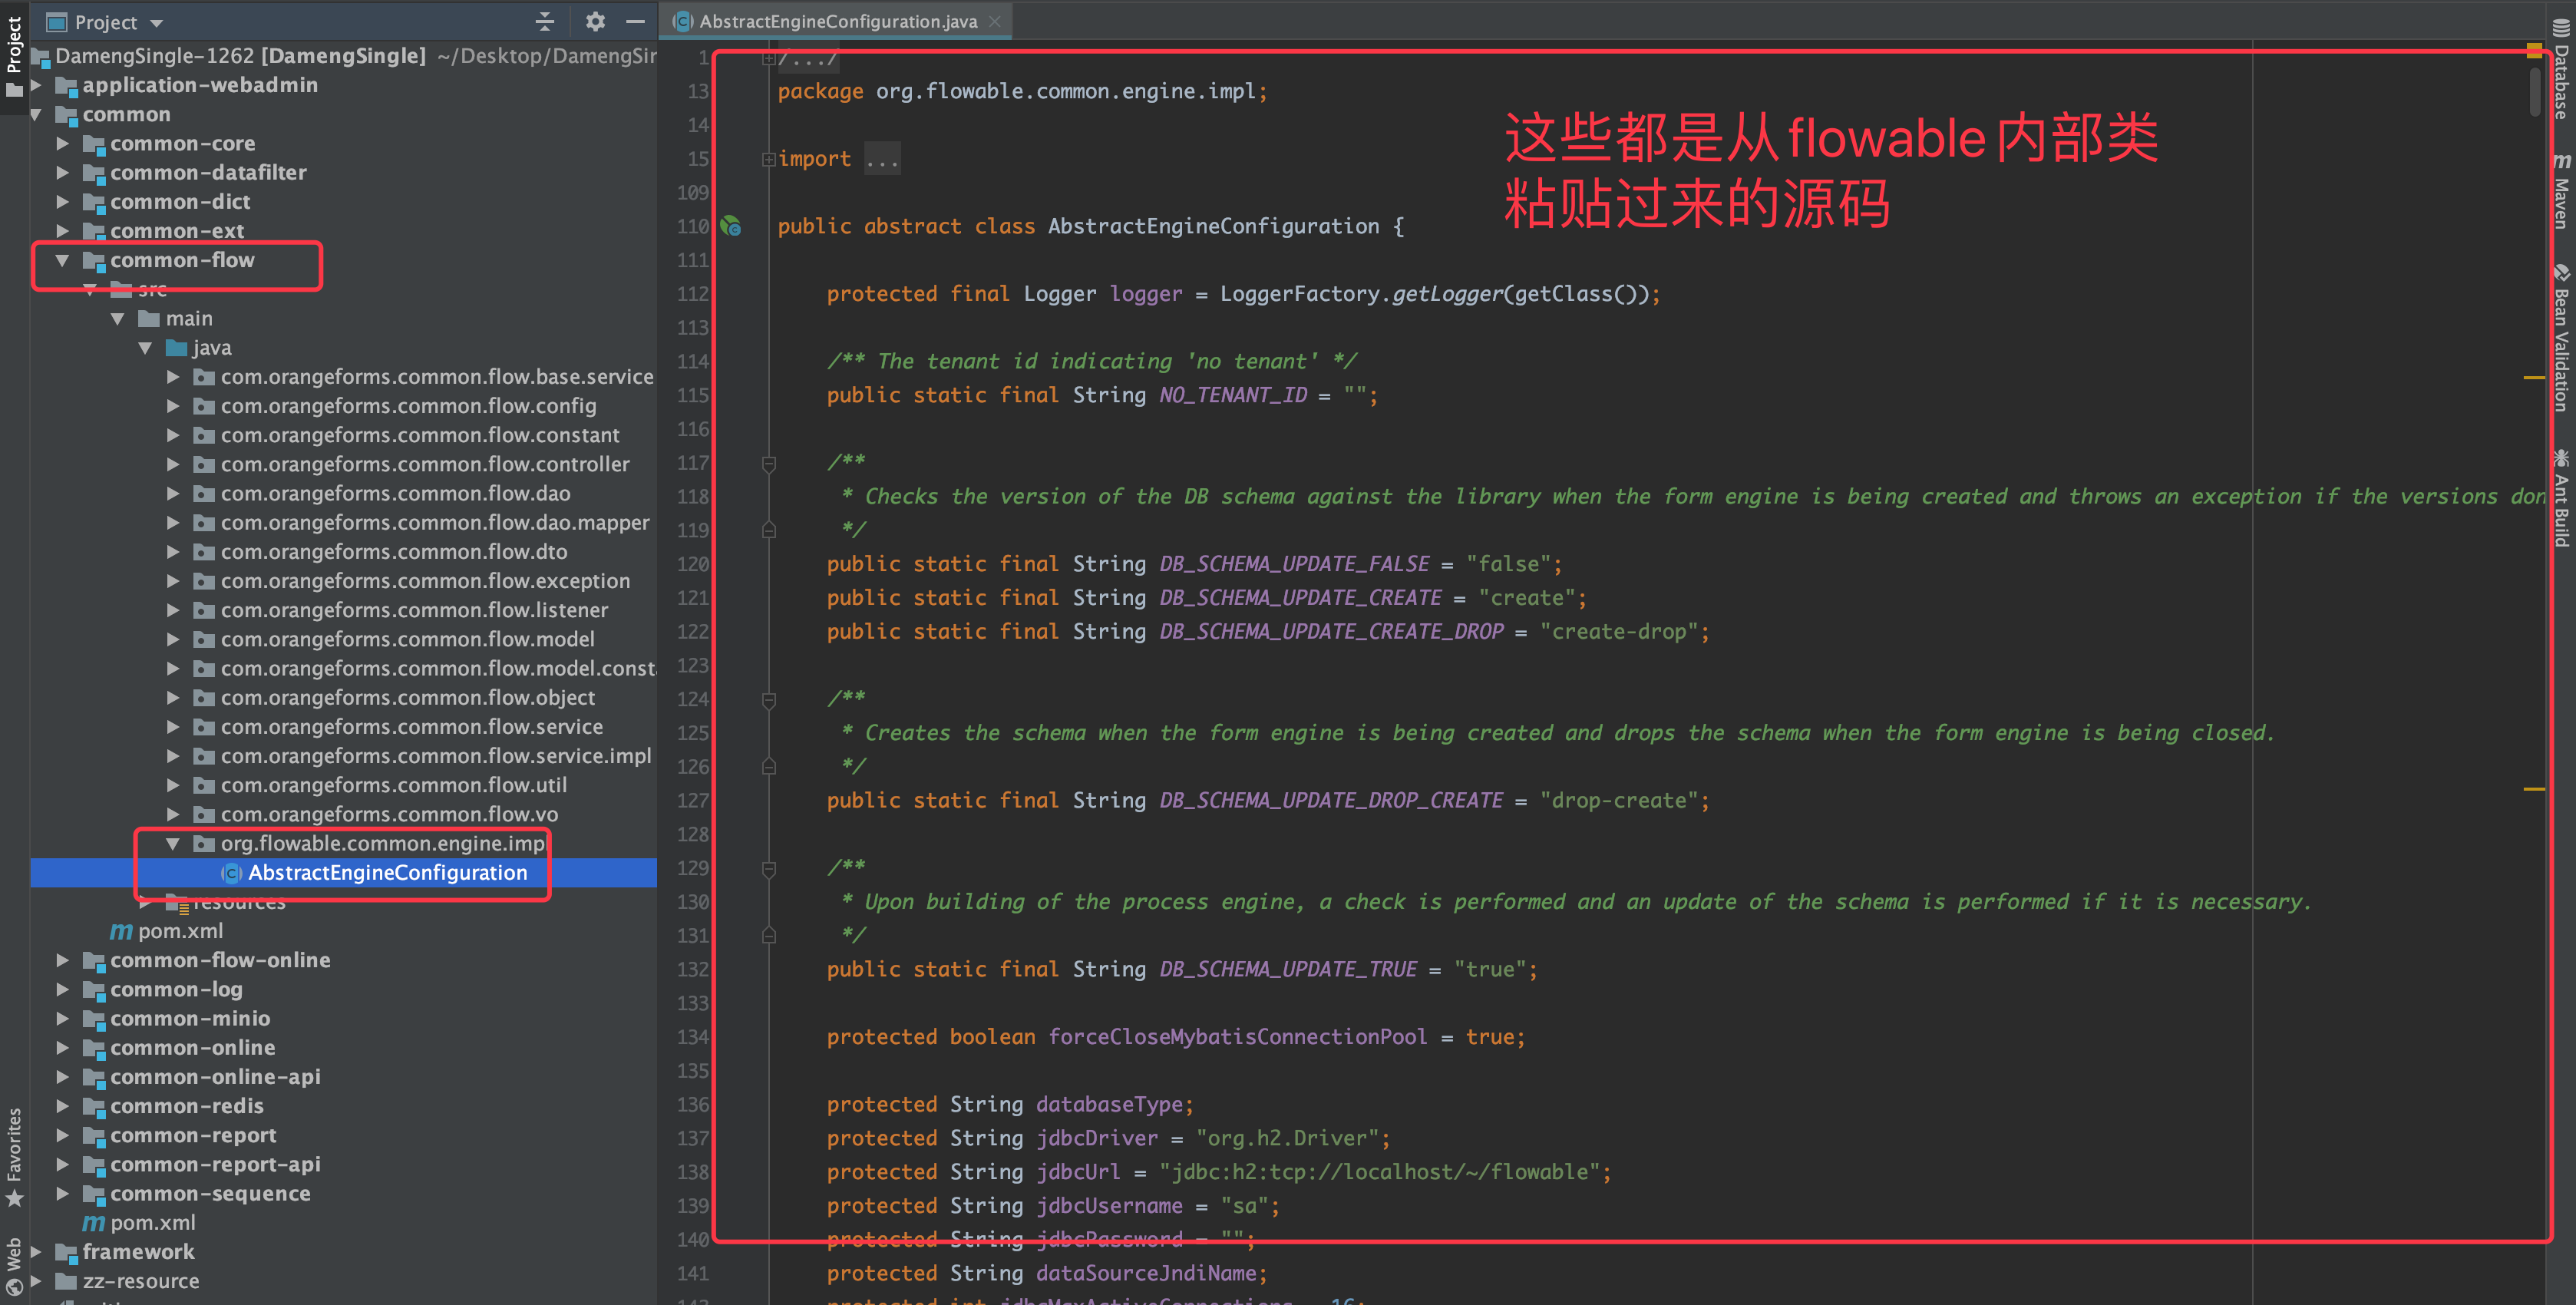Click the class icon next to AbstractEngineConfiguration
Viewport: 2576px width, 1305px height.
click(231, 873)
